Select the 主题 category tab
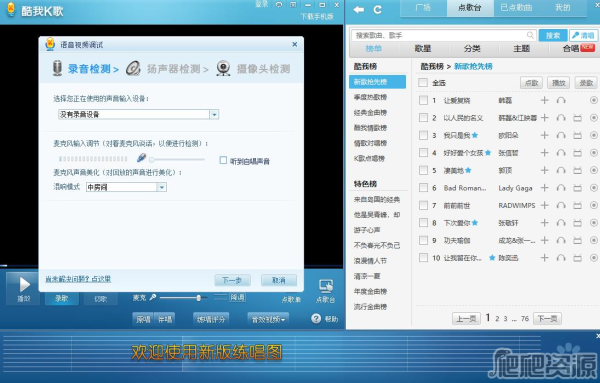The height and width of the screenshot is (383, 600). (522, 49)
